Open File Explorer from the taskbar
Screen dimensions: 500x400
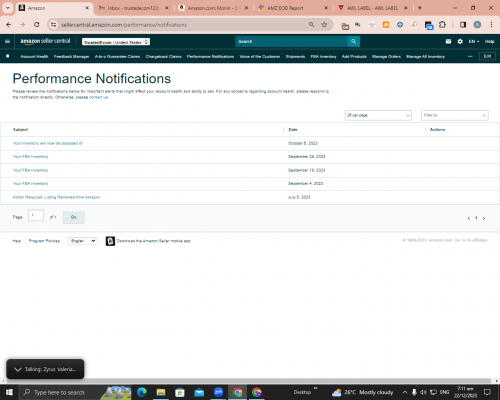point(161,392)
